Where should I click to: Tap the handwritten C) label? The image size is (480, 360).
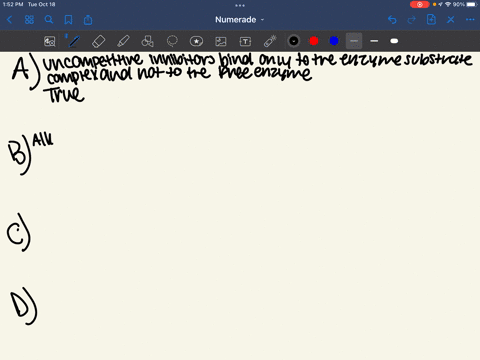[x=19, y=232]
